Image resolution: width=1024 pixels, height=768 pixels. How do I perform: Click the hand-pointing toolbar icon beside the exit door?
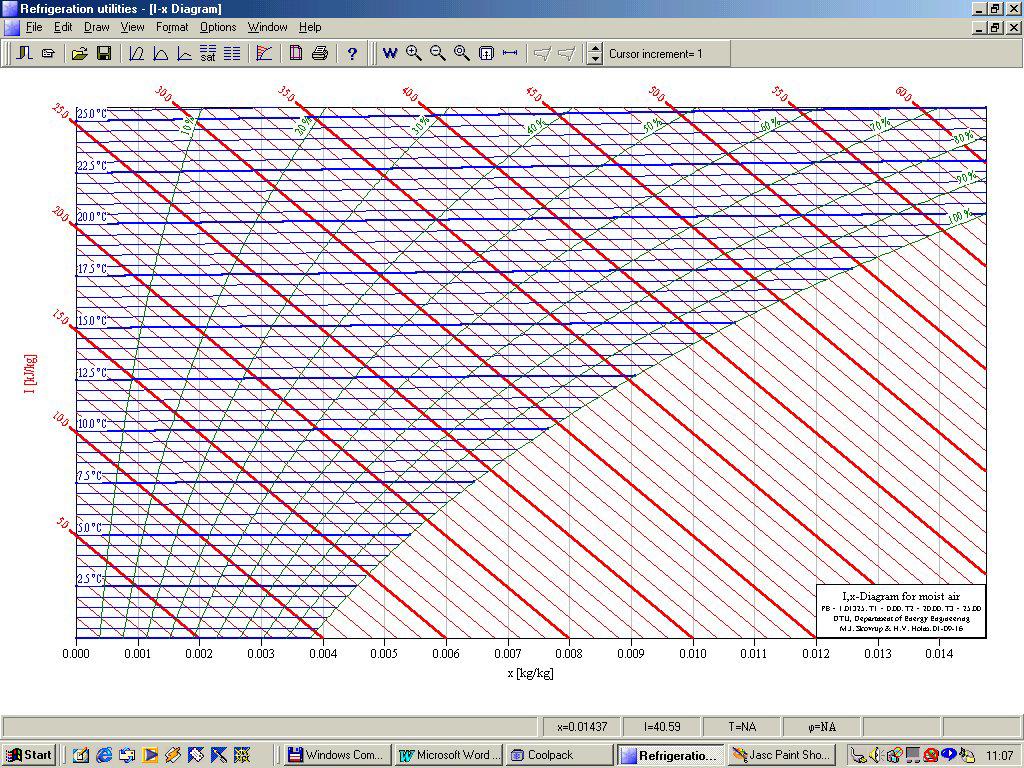48,54
